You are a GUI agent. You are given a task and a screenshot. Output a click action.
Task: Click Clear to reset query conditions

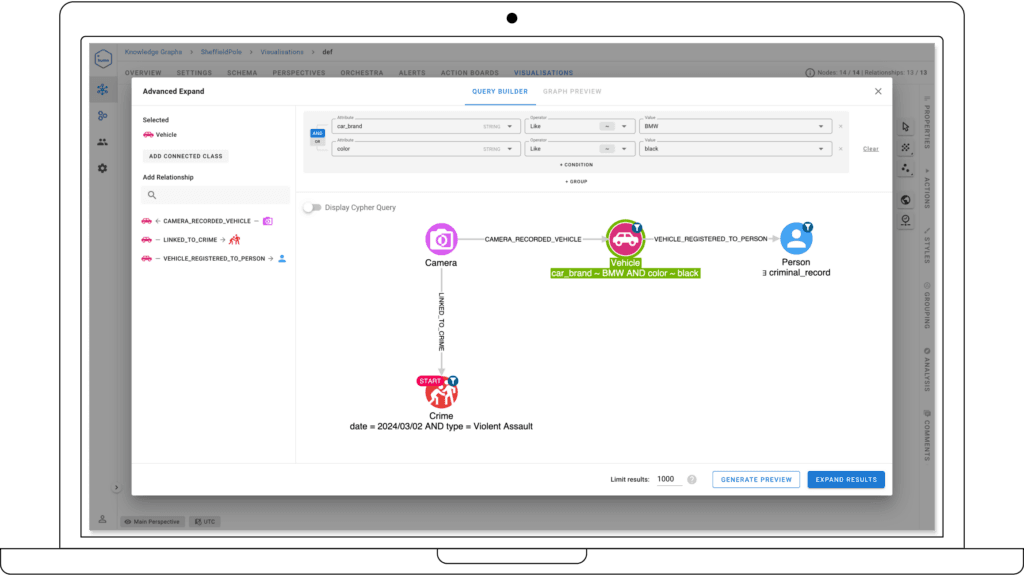tap(870, 148)
